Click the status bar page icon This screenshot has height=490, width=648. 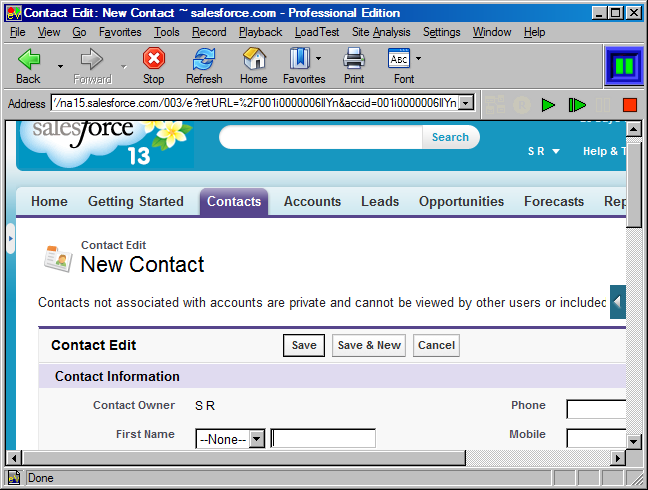(x=14, y=478)
